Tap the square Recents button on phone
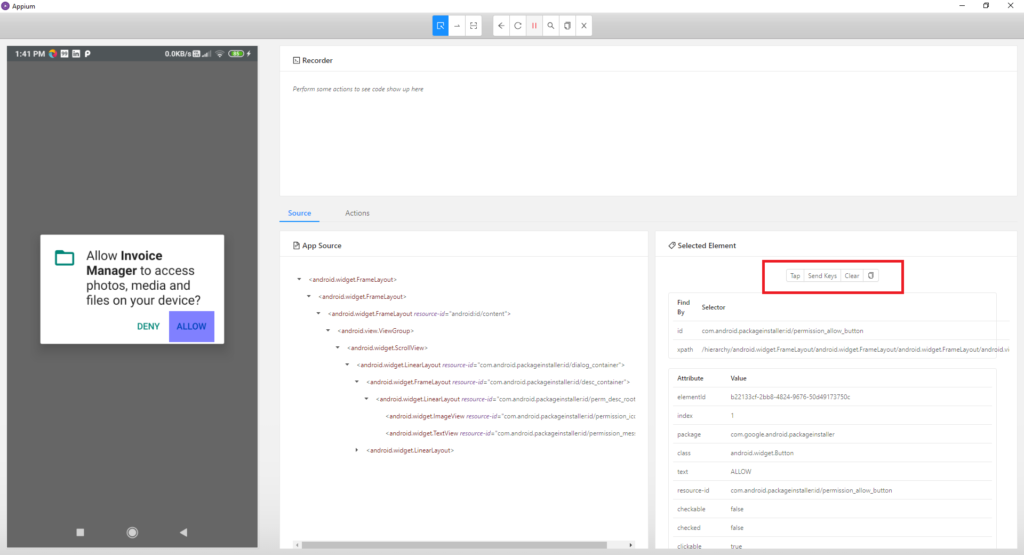Viewport: 1024px width, 555px height. coord(80,532)
